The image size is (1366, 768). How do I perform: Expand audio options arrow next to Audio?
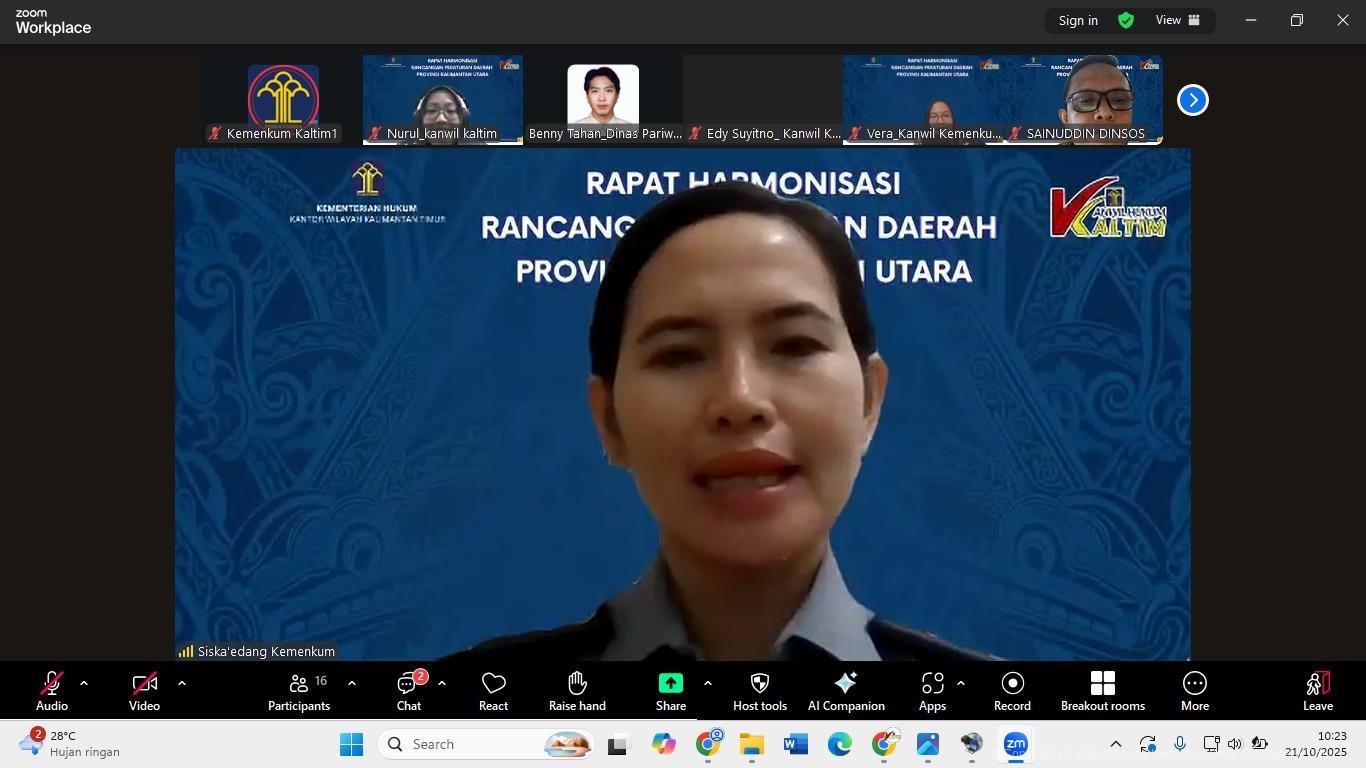tap(84, 684)
